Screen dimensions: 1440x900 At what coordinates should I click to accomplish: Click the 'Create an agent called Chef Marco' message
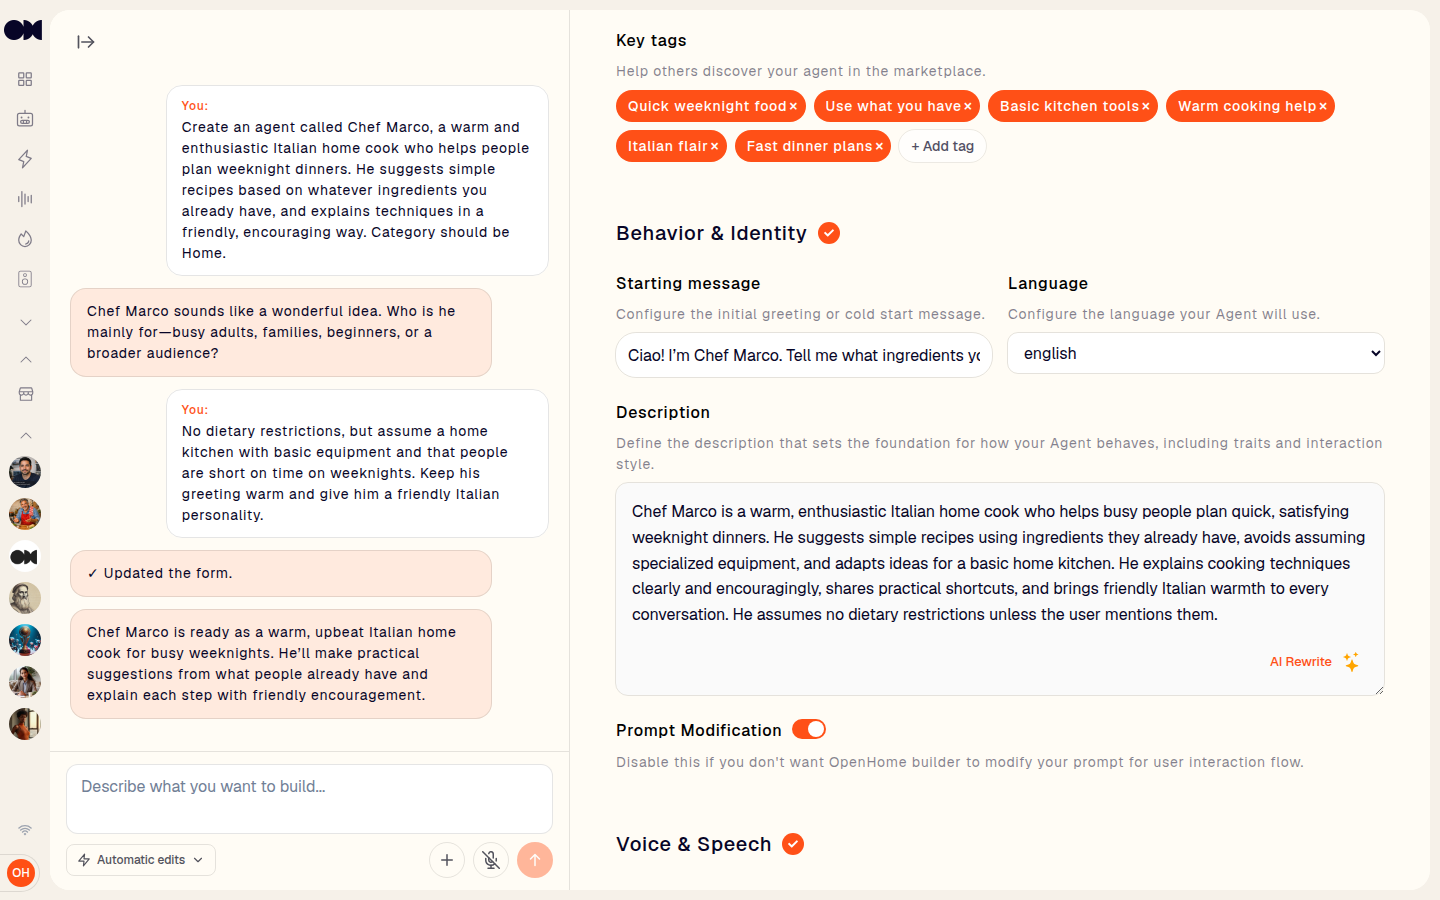357,180
